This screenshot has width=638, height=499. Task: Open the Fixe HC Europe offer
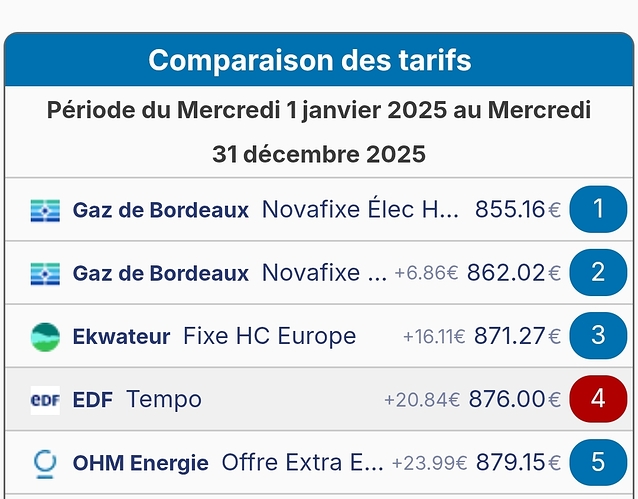click(269, 336)
